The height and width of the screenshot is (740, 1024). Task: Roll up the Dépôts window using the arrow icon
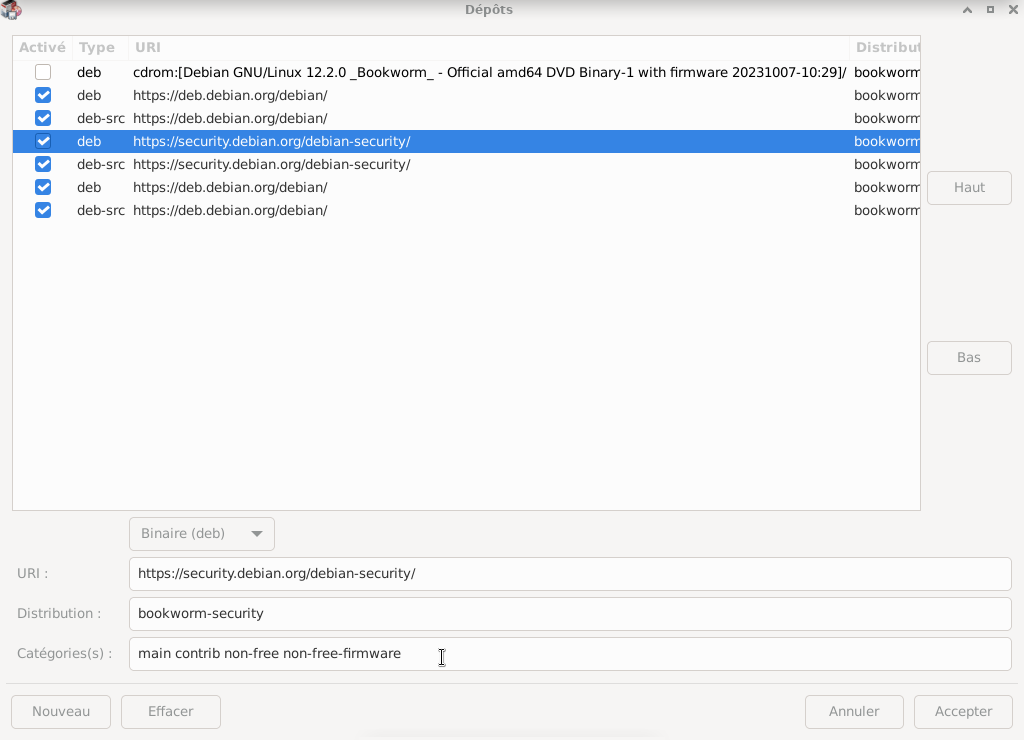coord(967,10)
